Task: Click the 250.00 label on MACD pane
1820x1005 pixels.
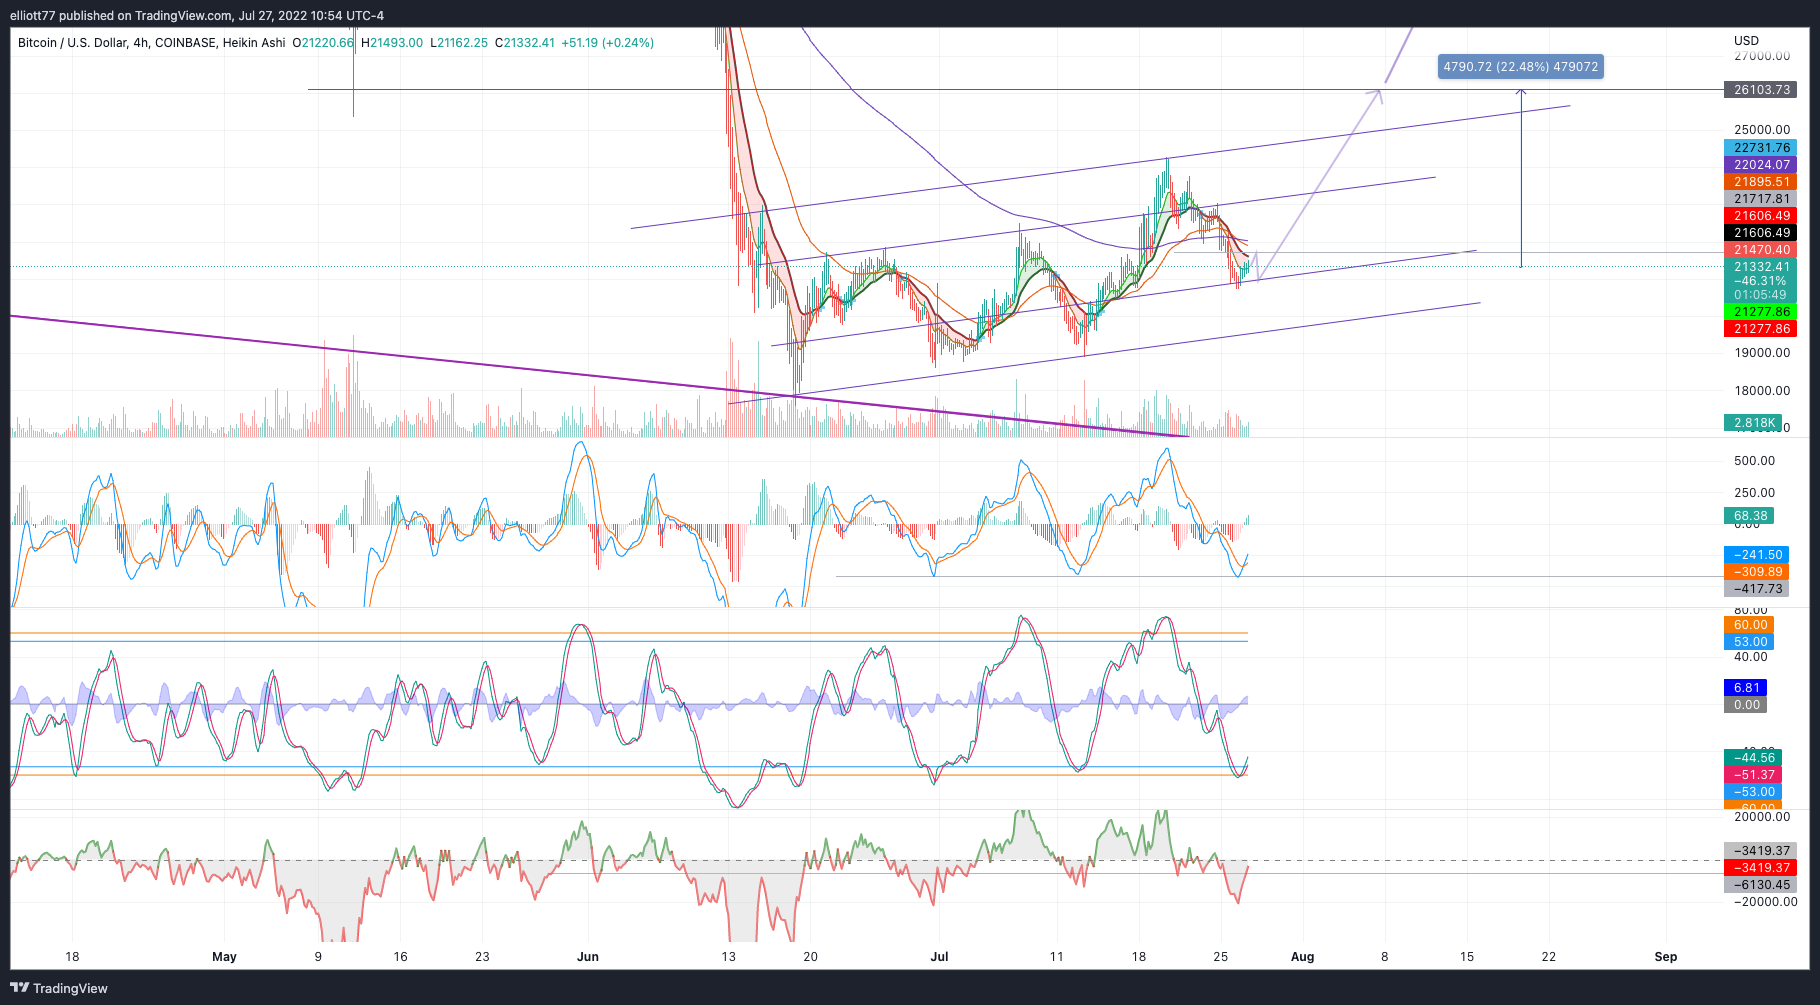Action: coord(1754,493)
